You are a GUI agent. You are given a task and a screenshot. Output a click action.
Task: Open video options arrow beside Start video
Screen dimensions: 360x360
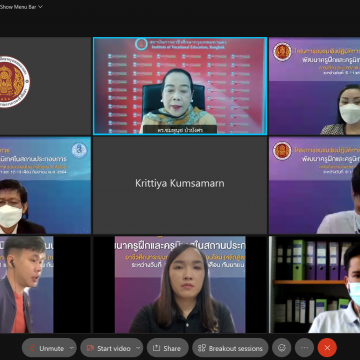tap(138, 348)
